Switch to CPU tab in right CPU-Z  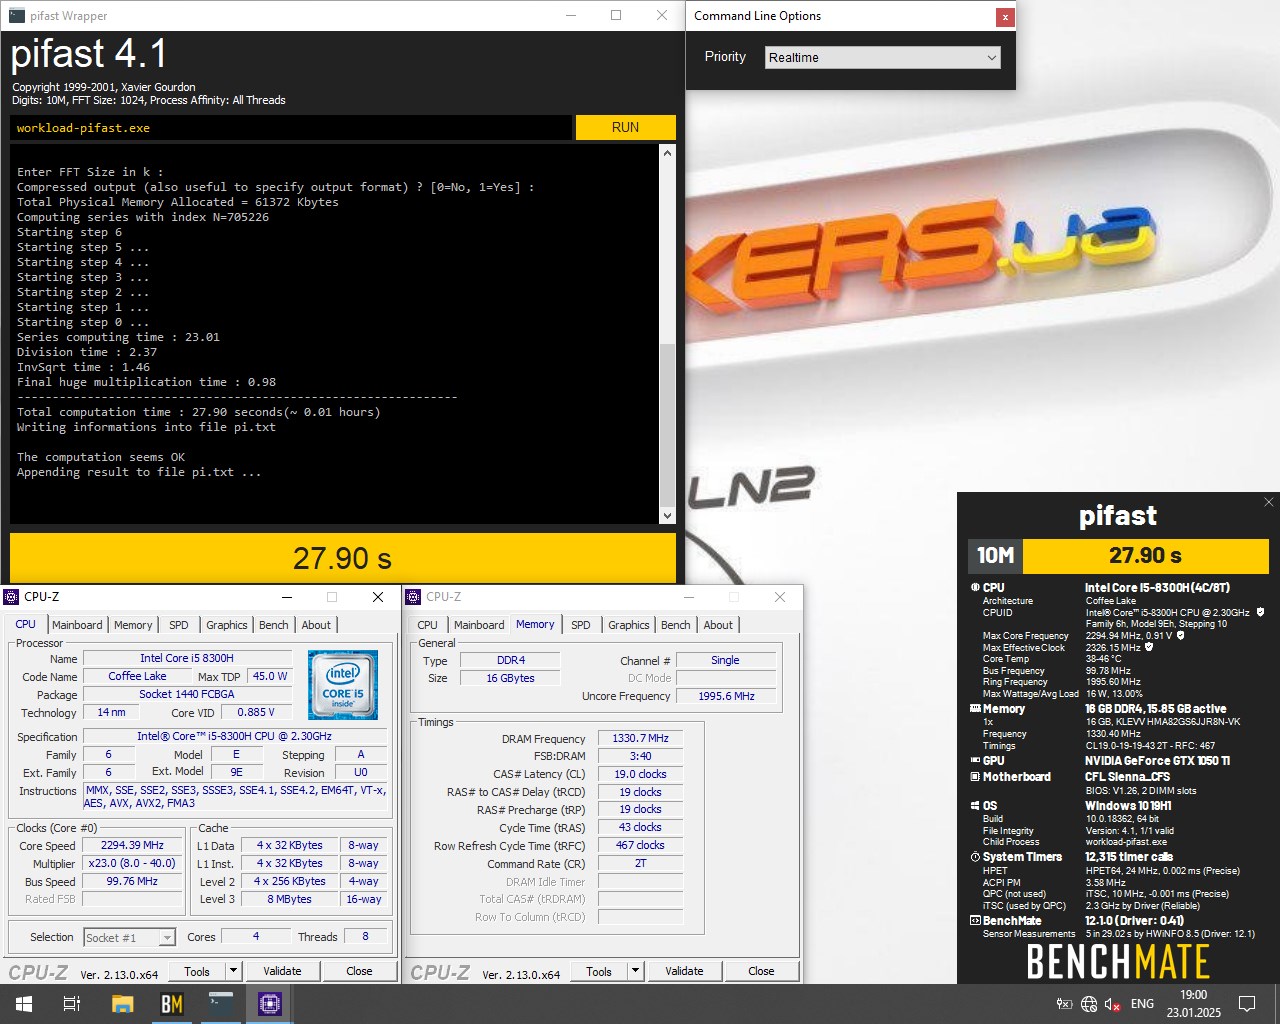click(427, 625)
